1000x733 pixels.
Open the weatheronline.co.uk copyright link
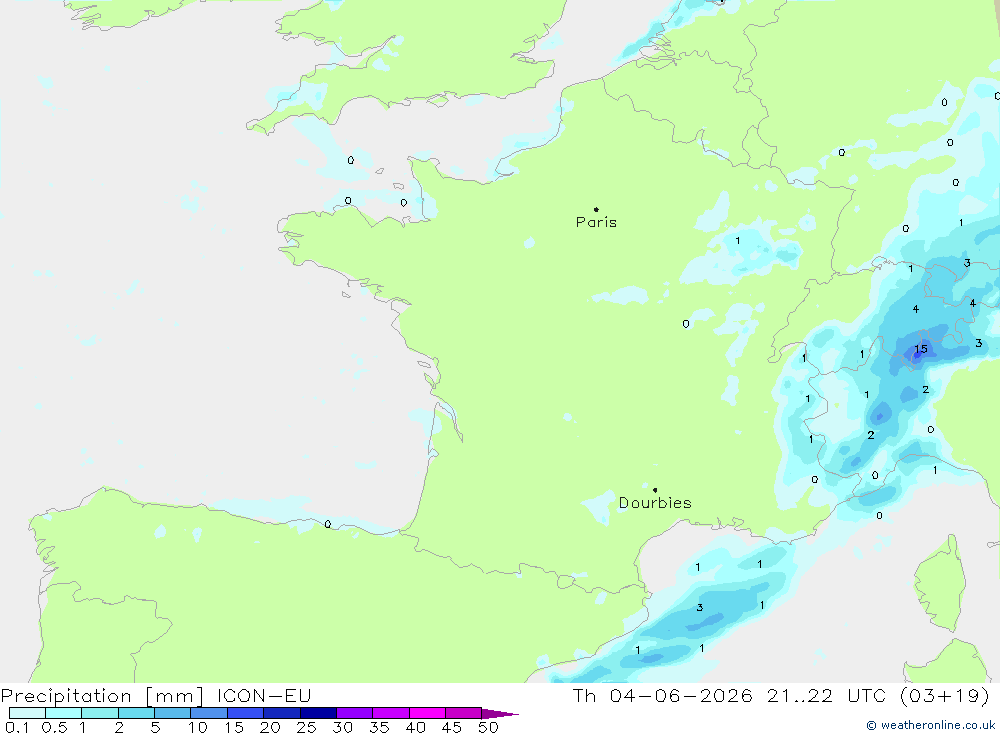tap(931, 725)
